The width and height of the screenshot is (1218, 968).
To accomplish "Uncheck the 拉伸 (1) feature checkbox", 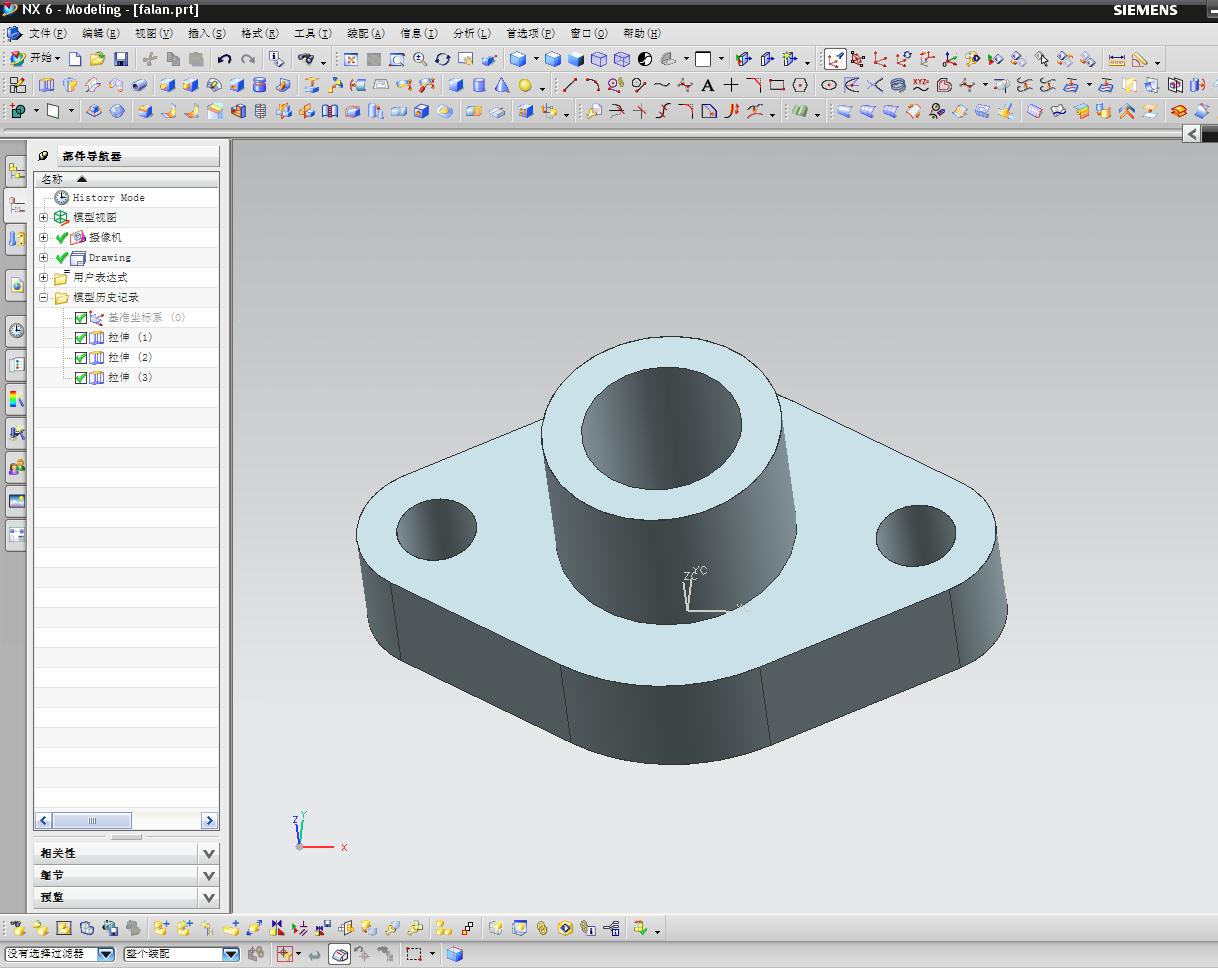I will coord(81,338).
